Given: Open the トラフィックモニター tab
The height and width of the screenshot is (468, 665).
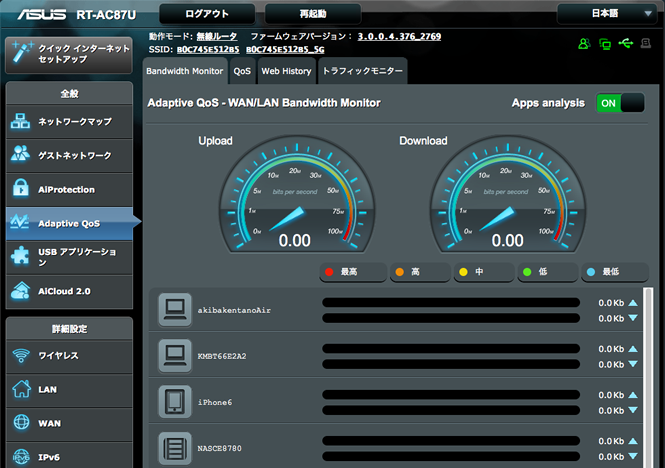Looking at the screenshot, I should [x=363, y=71].
